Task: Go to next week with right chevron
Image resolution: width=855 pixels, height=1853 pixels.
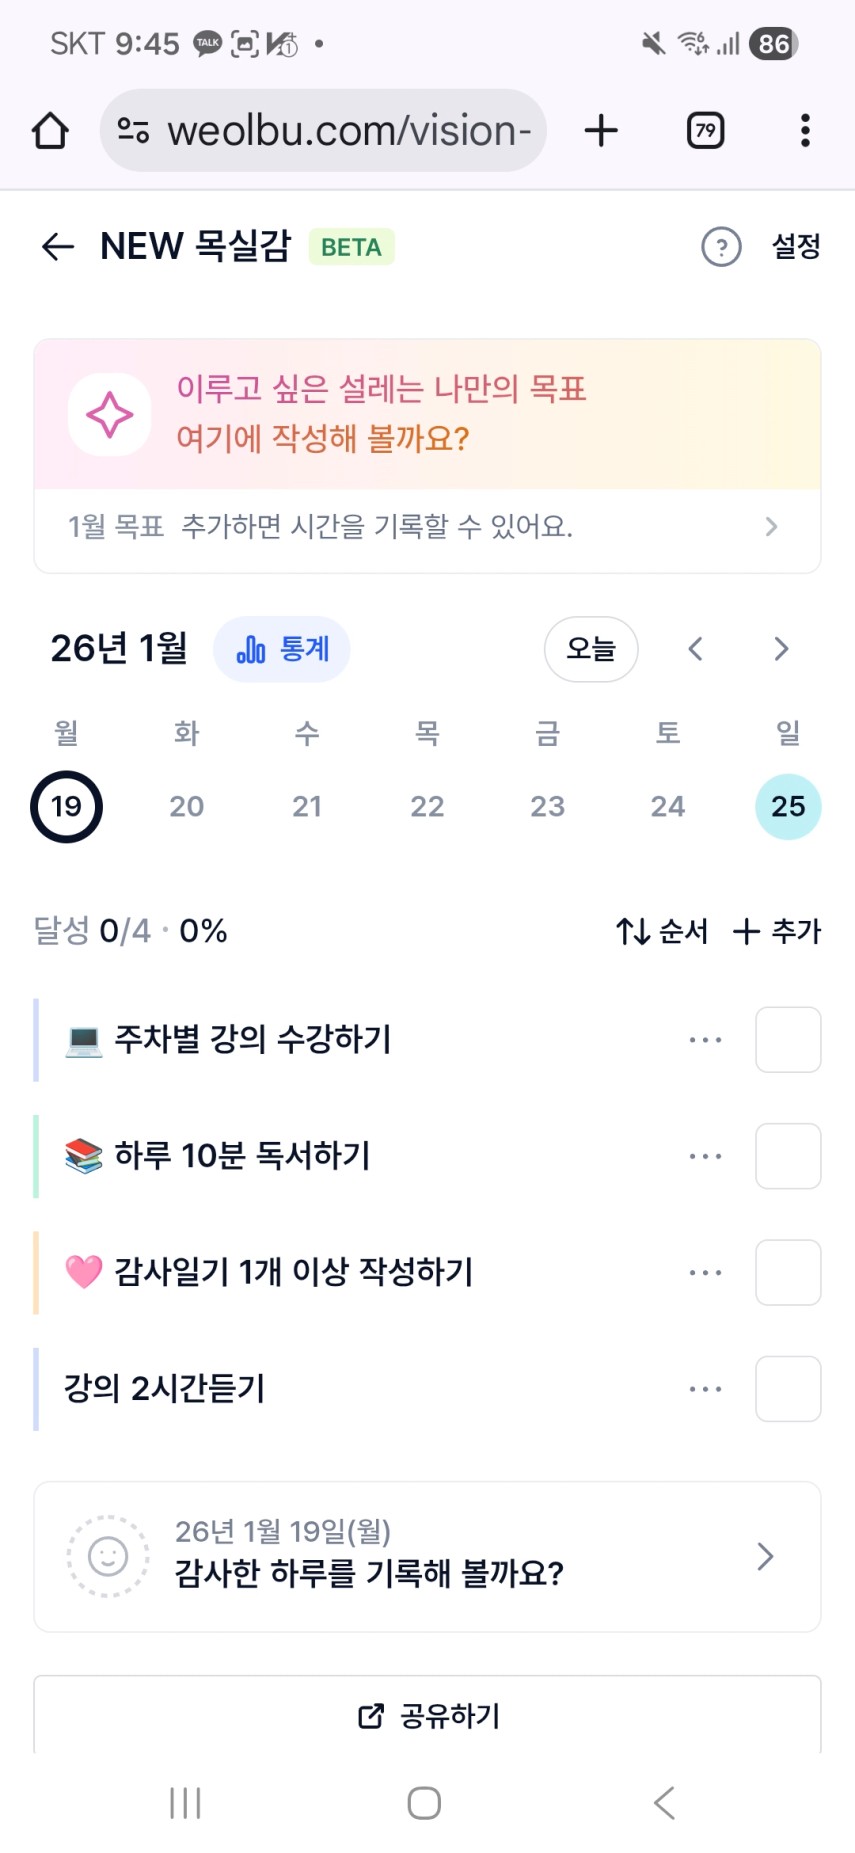Action: (781, 650)
